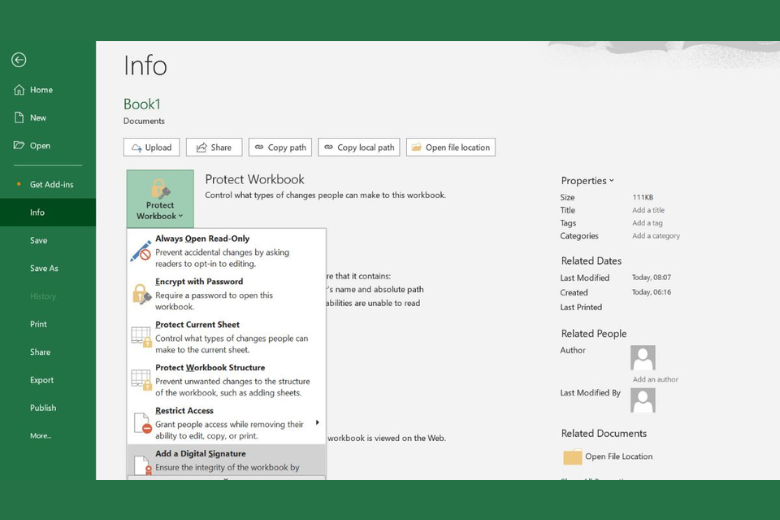780x520 pixels.
Task: Open the Restrict Access submenu arrow
Action: (317, 422)
